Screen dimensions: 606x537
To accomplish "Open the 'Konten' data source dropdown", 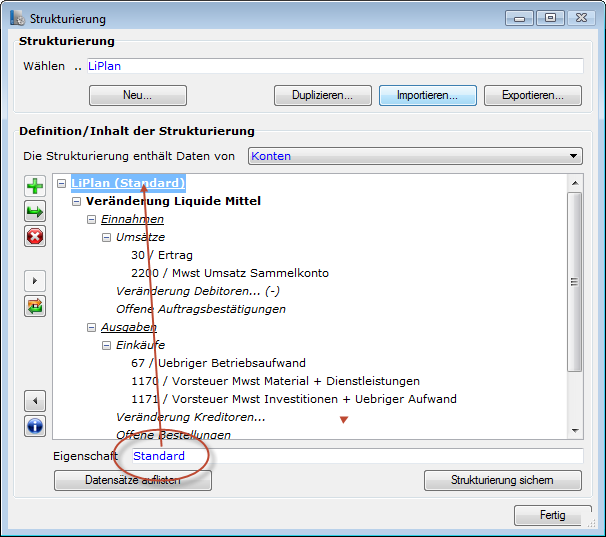I will 573,156.
